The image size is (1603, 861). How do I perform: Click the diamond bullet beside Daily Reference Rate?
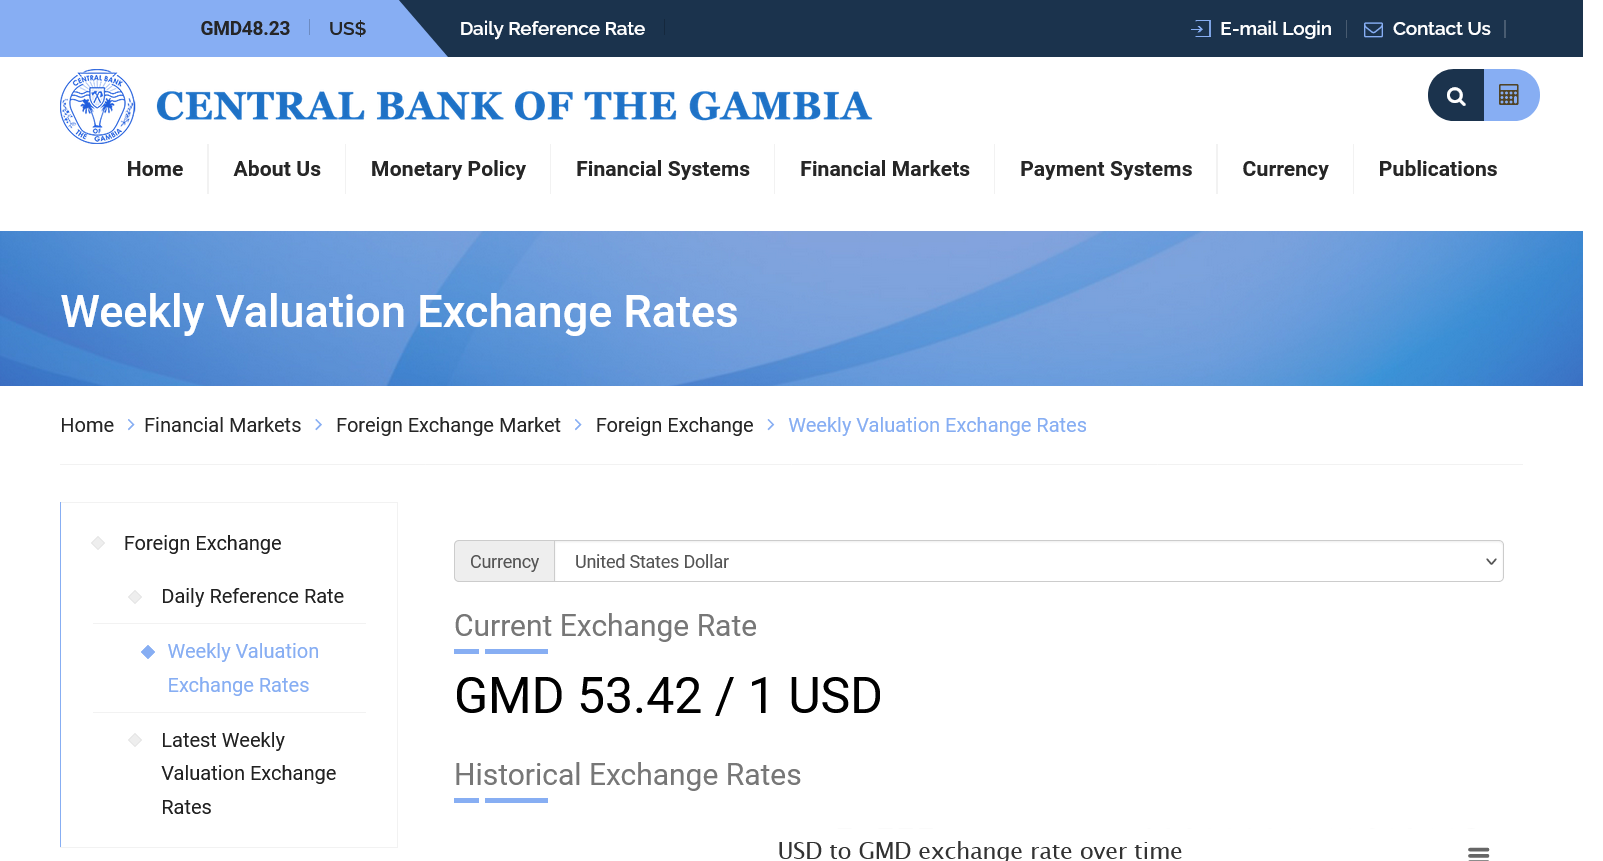click(135, 597)
